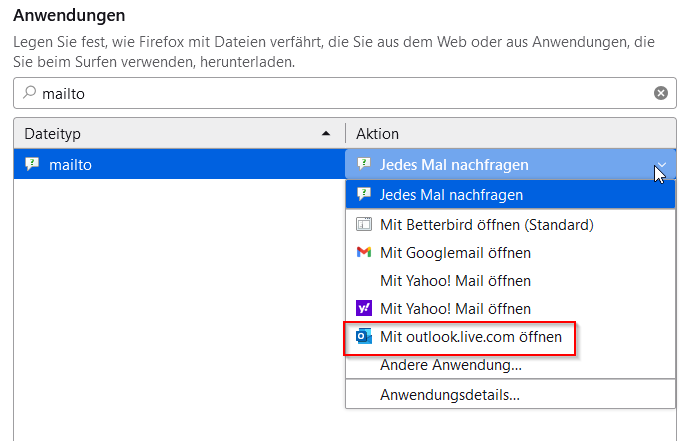Screen dimensions: 691x441
Task: Select "Mit Googlemail öffnen" option
Action: pos(455,252)
